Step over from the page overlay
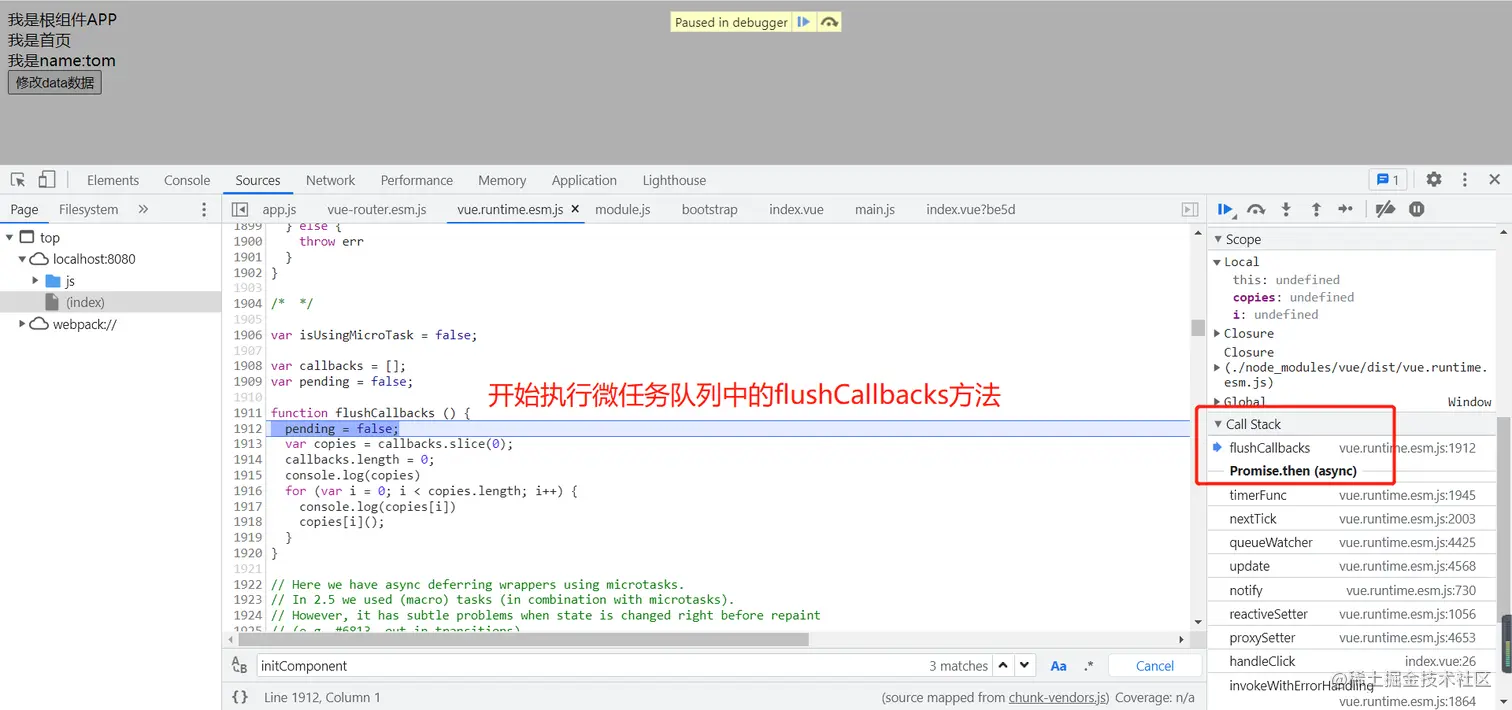 [x=829, y=22]
